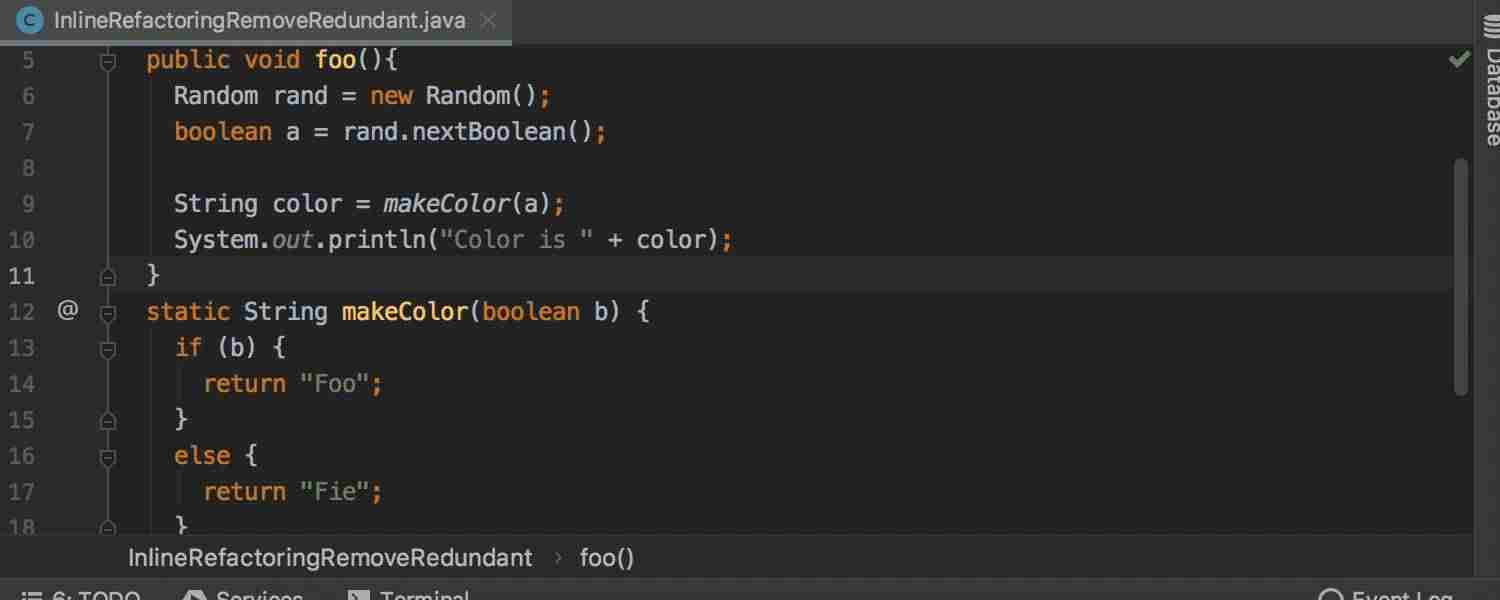Click the @ gutter icon on line 12
The height and width of the screenshot is (600, 1500).
(x=67, y=311)
